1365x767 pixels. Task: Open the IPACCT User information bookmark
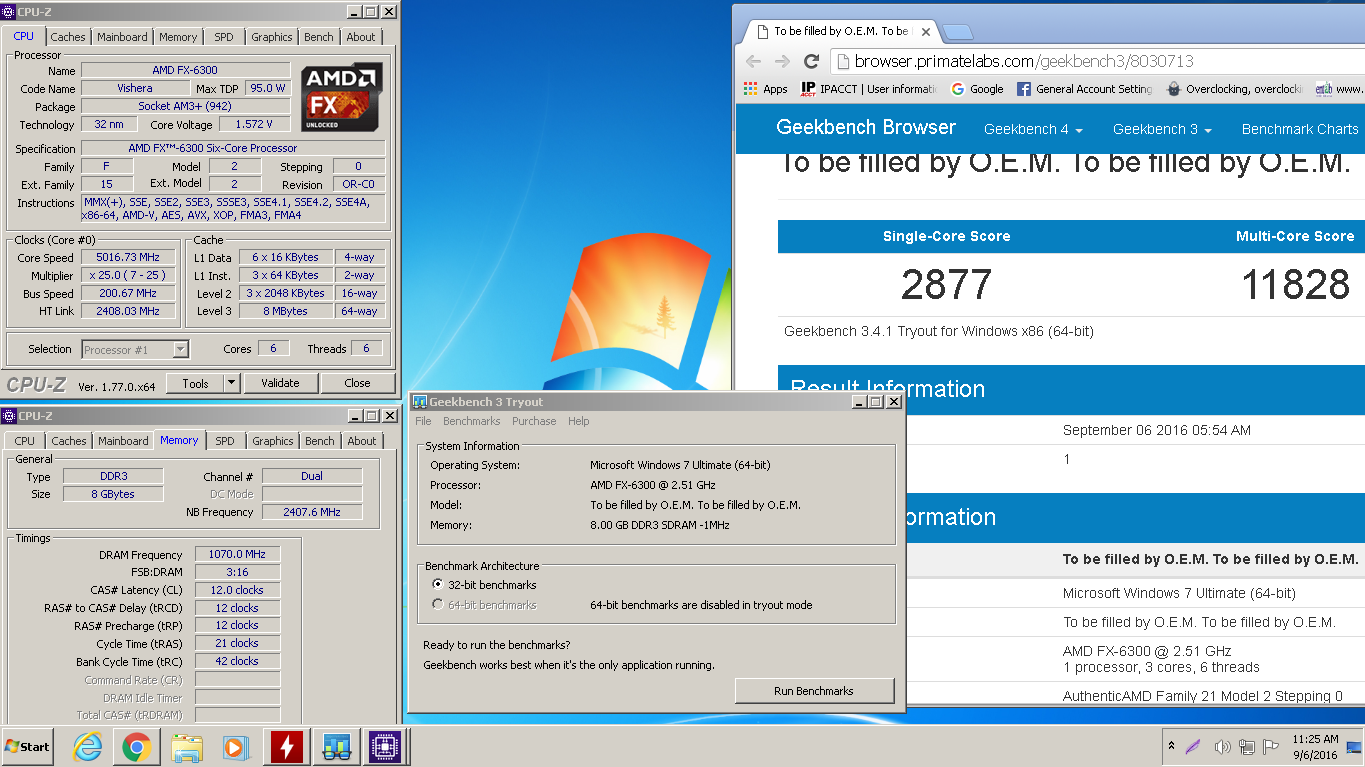(x=869, y=89)
